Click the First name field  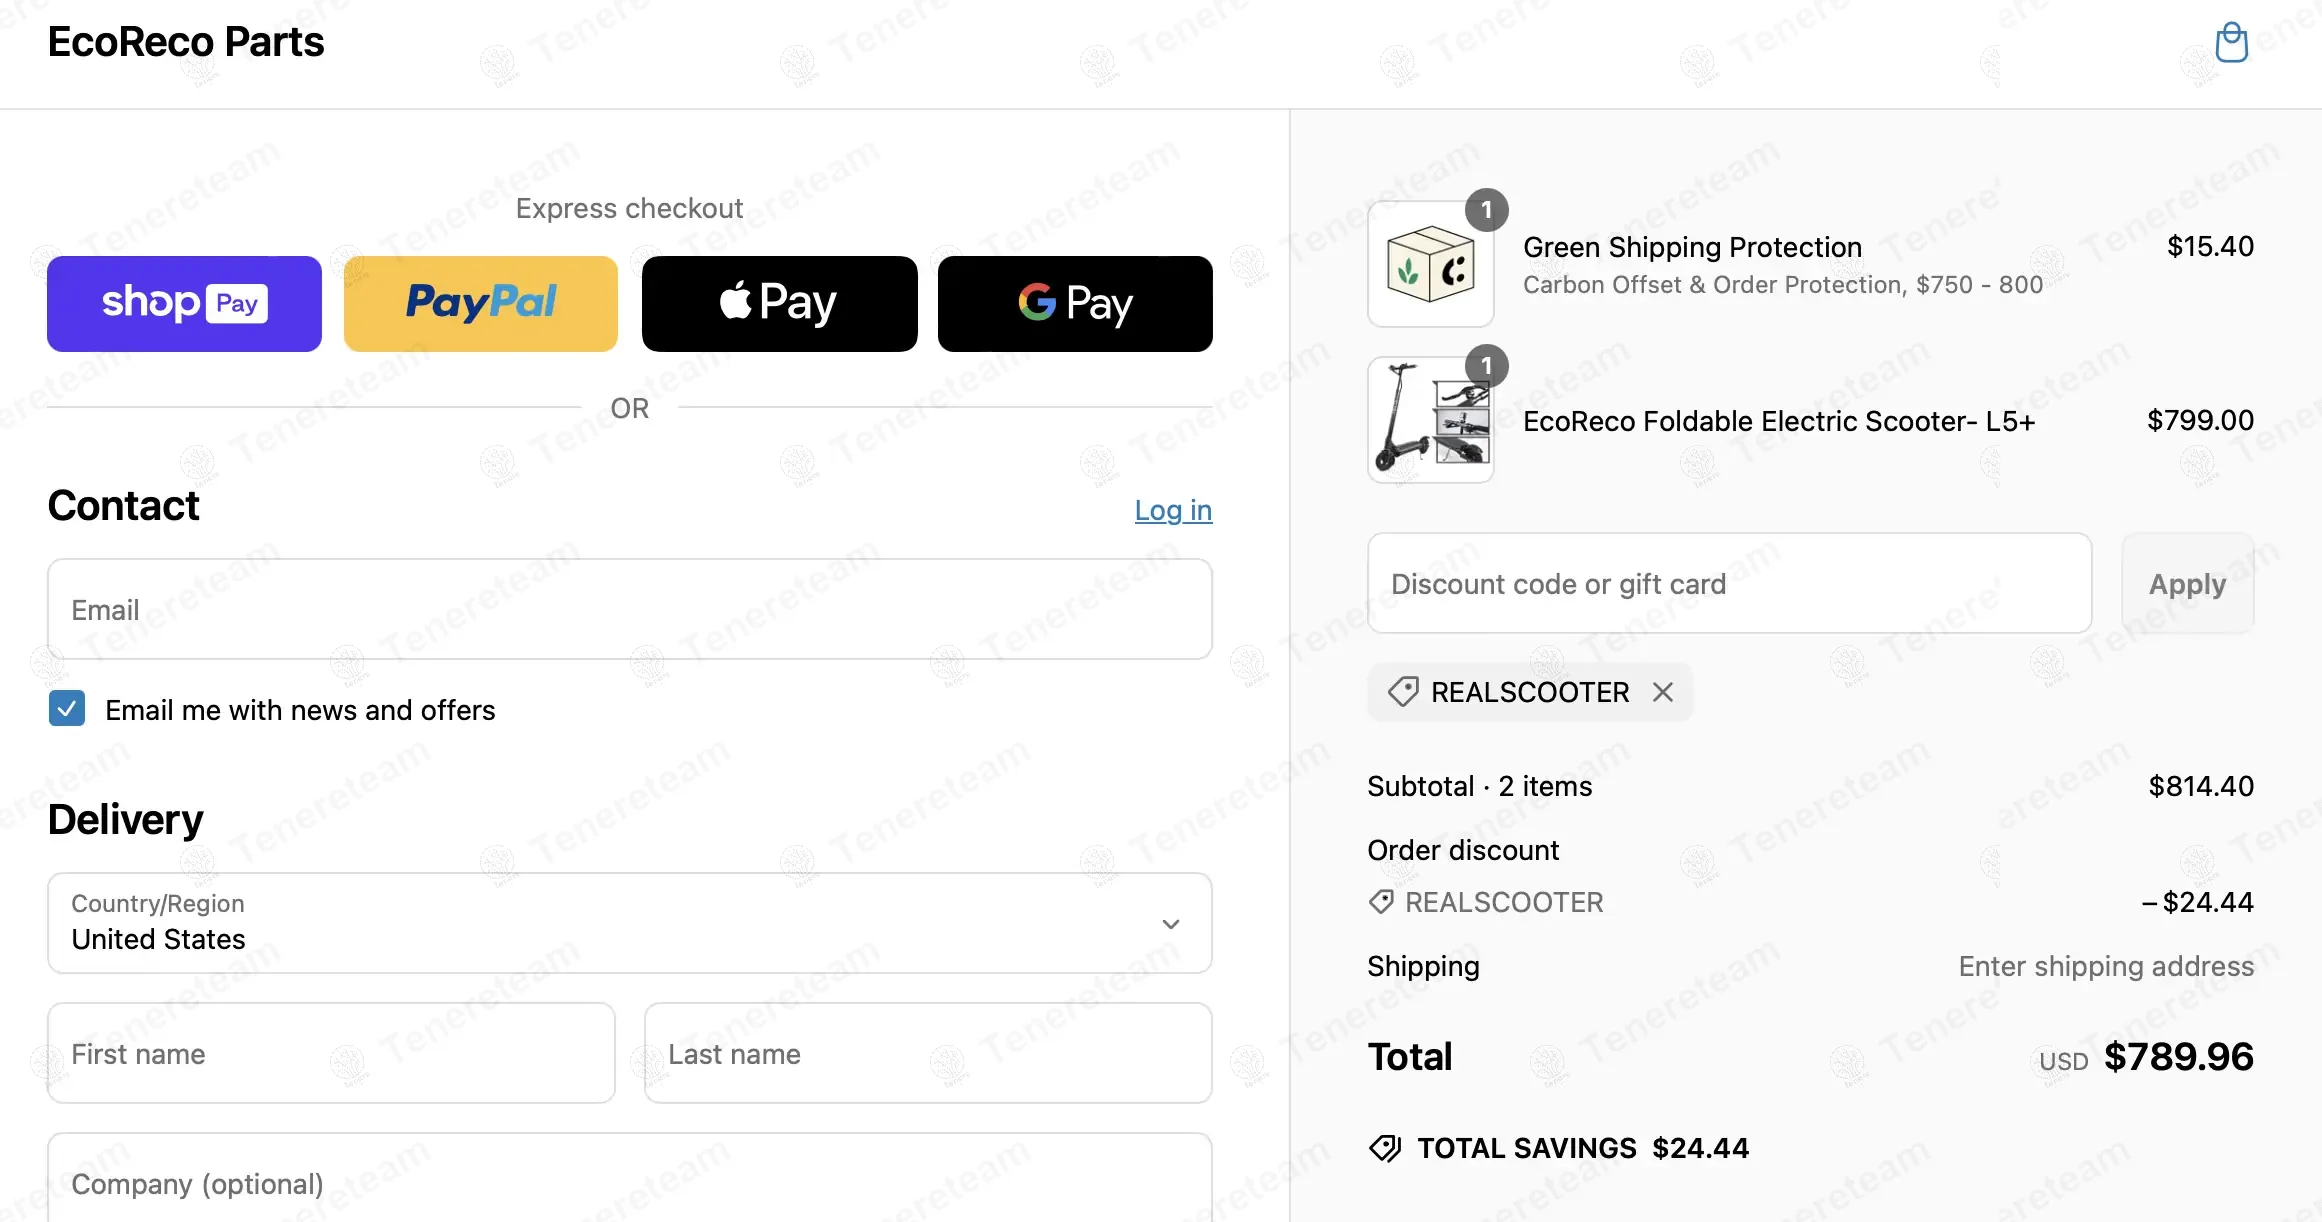click(x=331, y=1053)
